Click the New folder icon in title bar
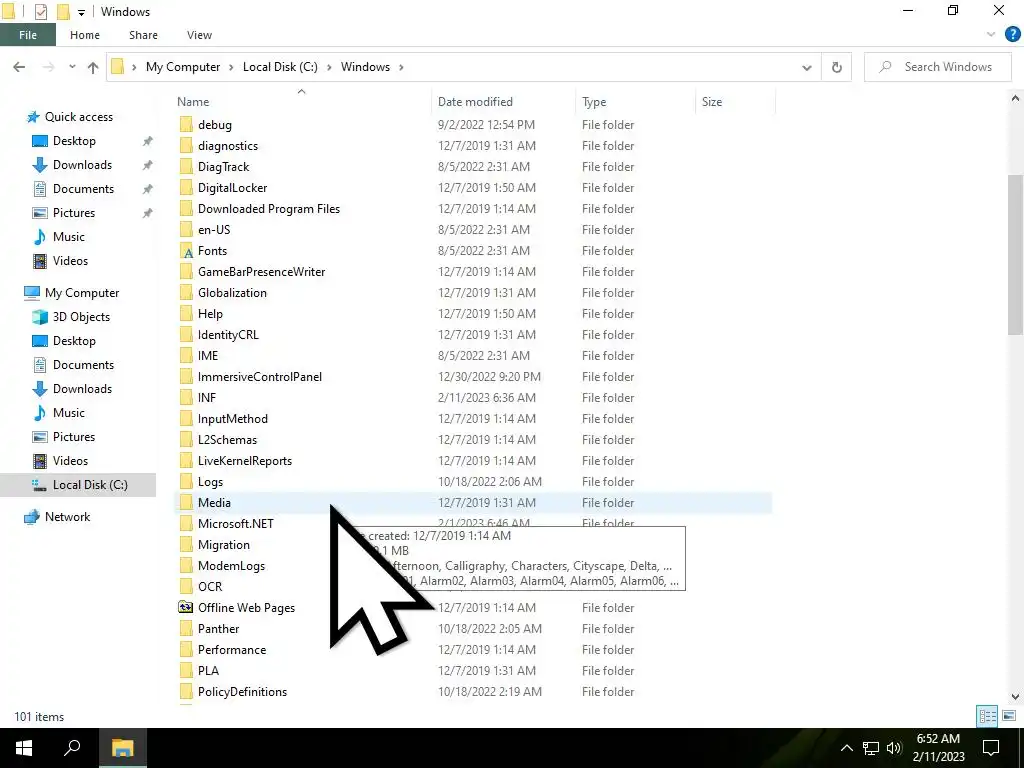The width and height of the screenshot is (1024, 768). click(63, 12)
